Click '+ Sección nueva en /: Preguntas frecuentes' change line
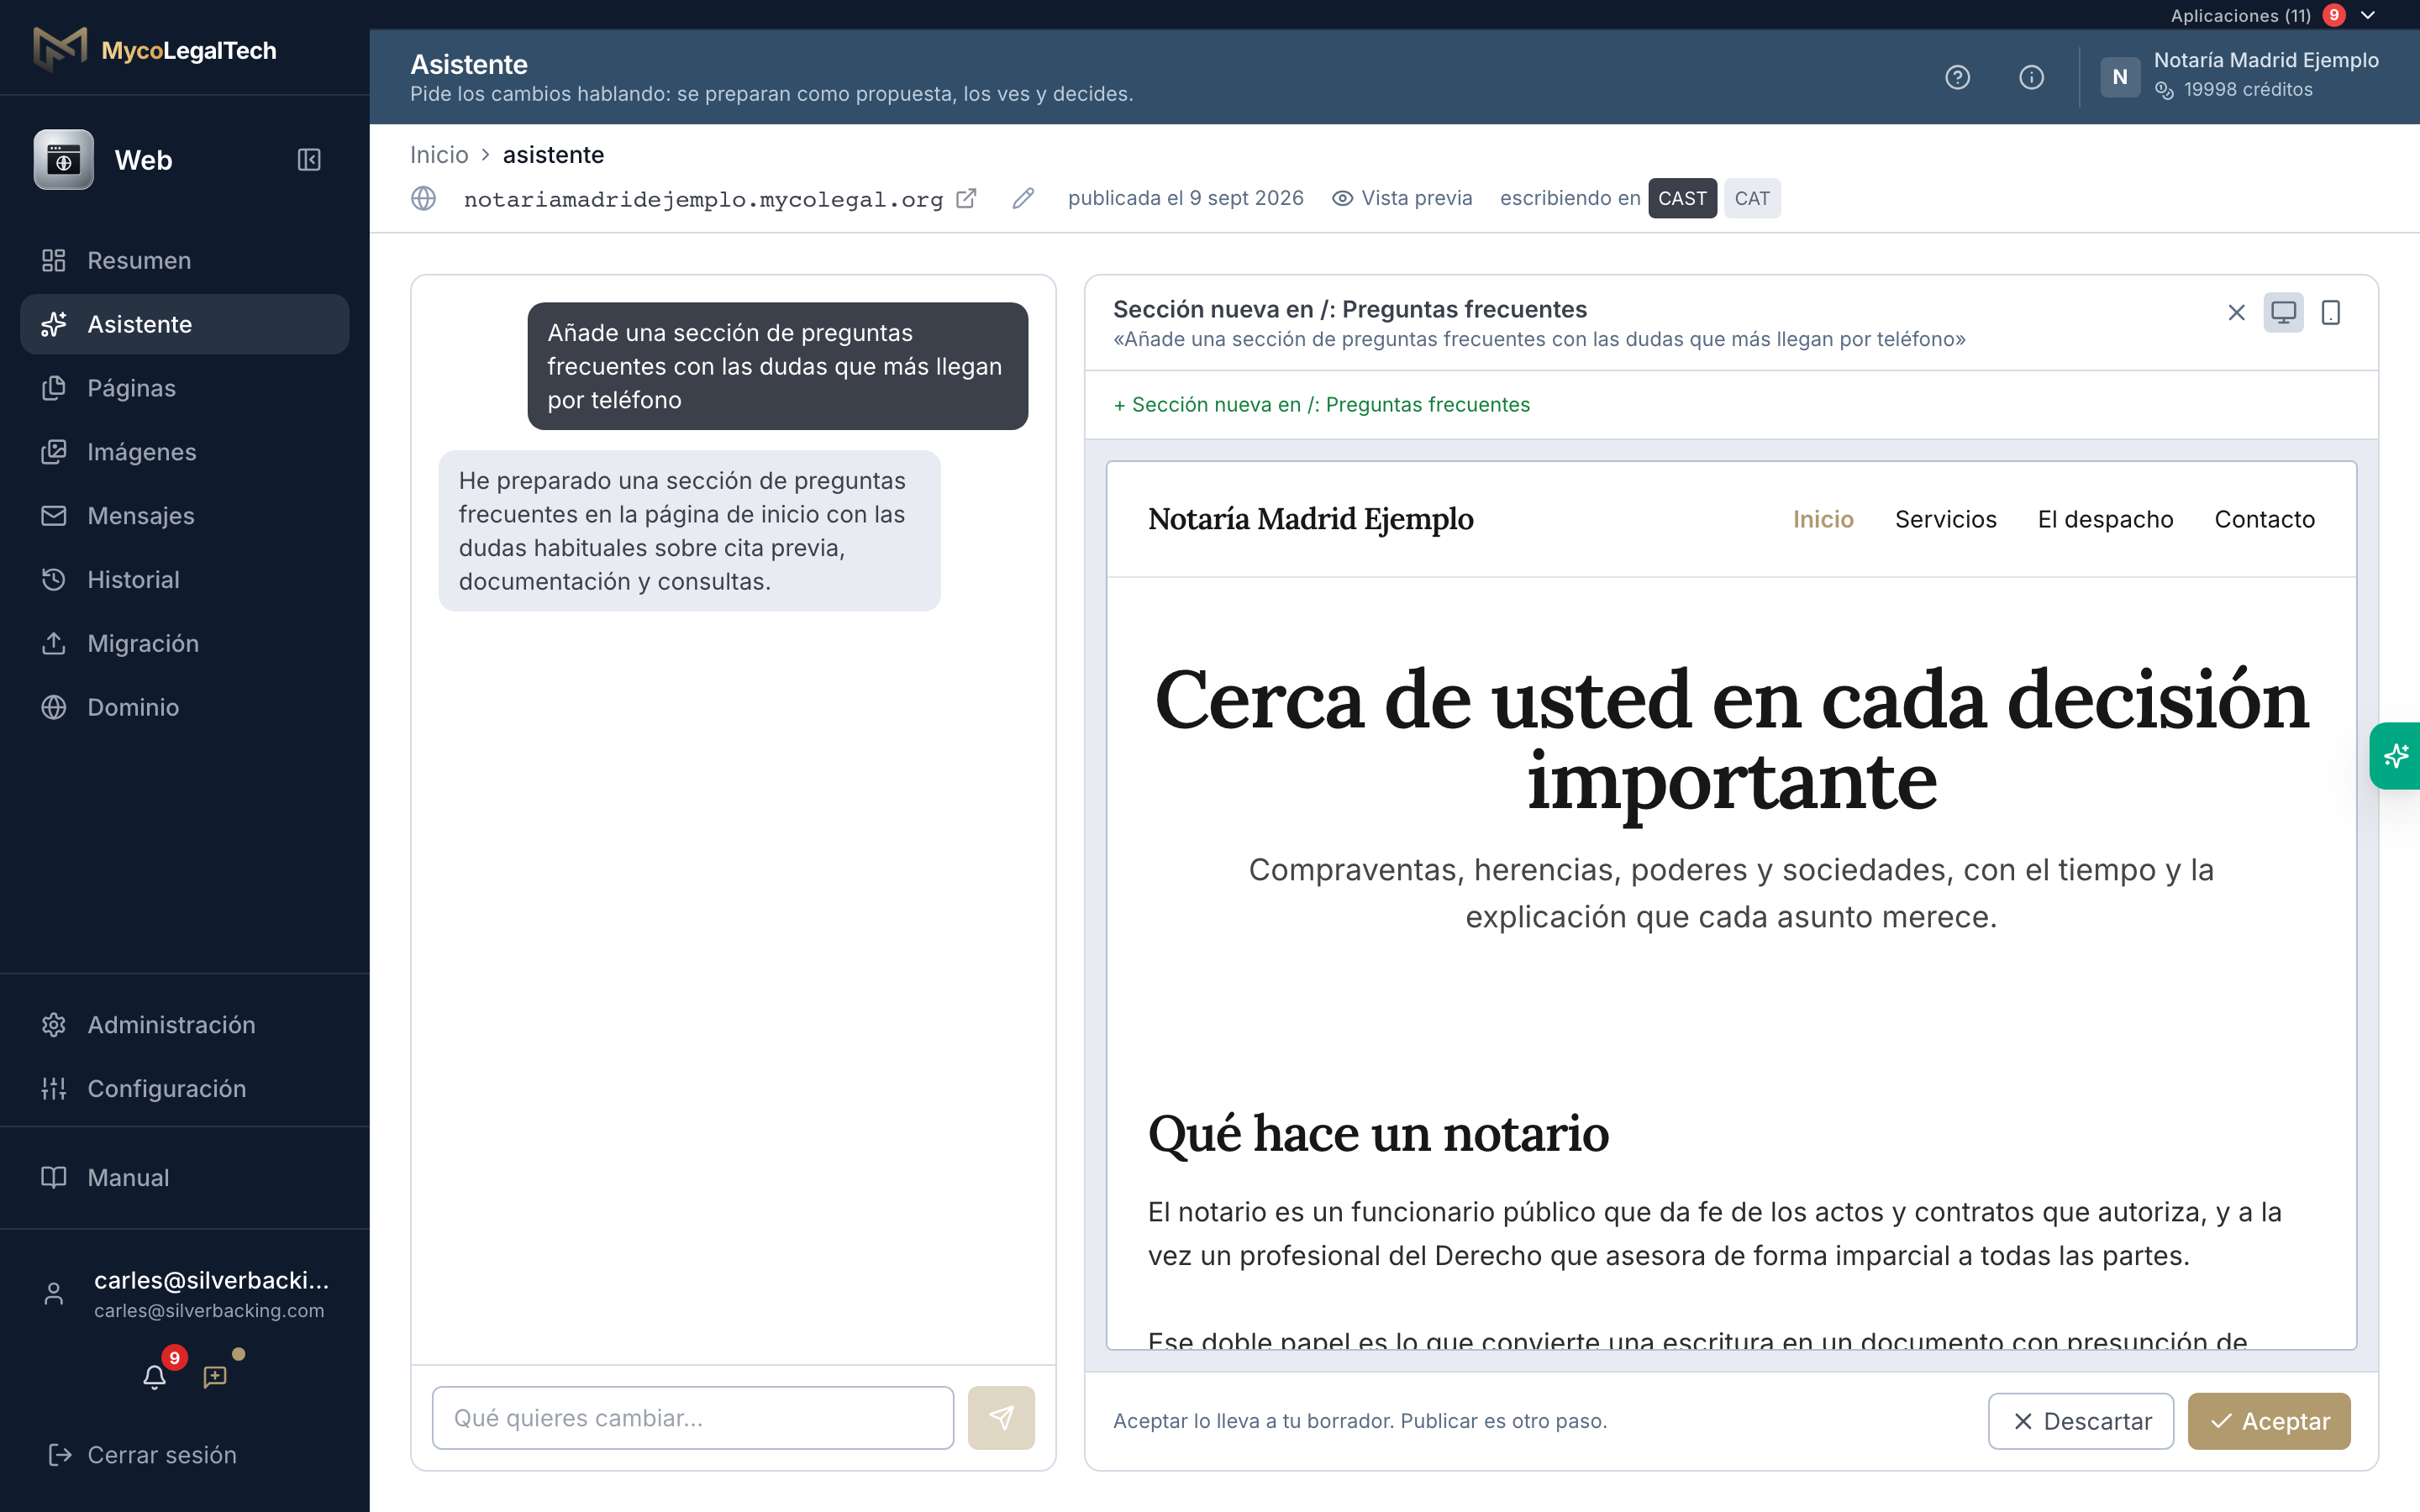The width and height of the screenshot is (2420, 1512). (1321, 404)
